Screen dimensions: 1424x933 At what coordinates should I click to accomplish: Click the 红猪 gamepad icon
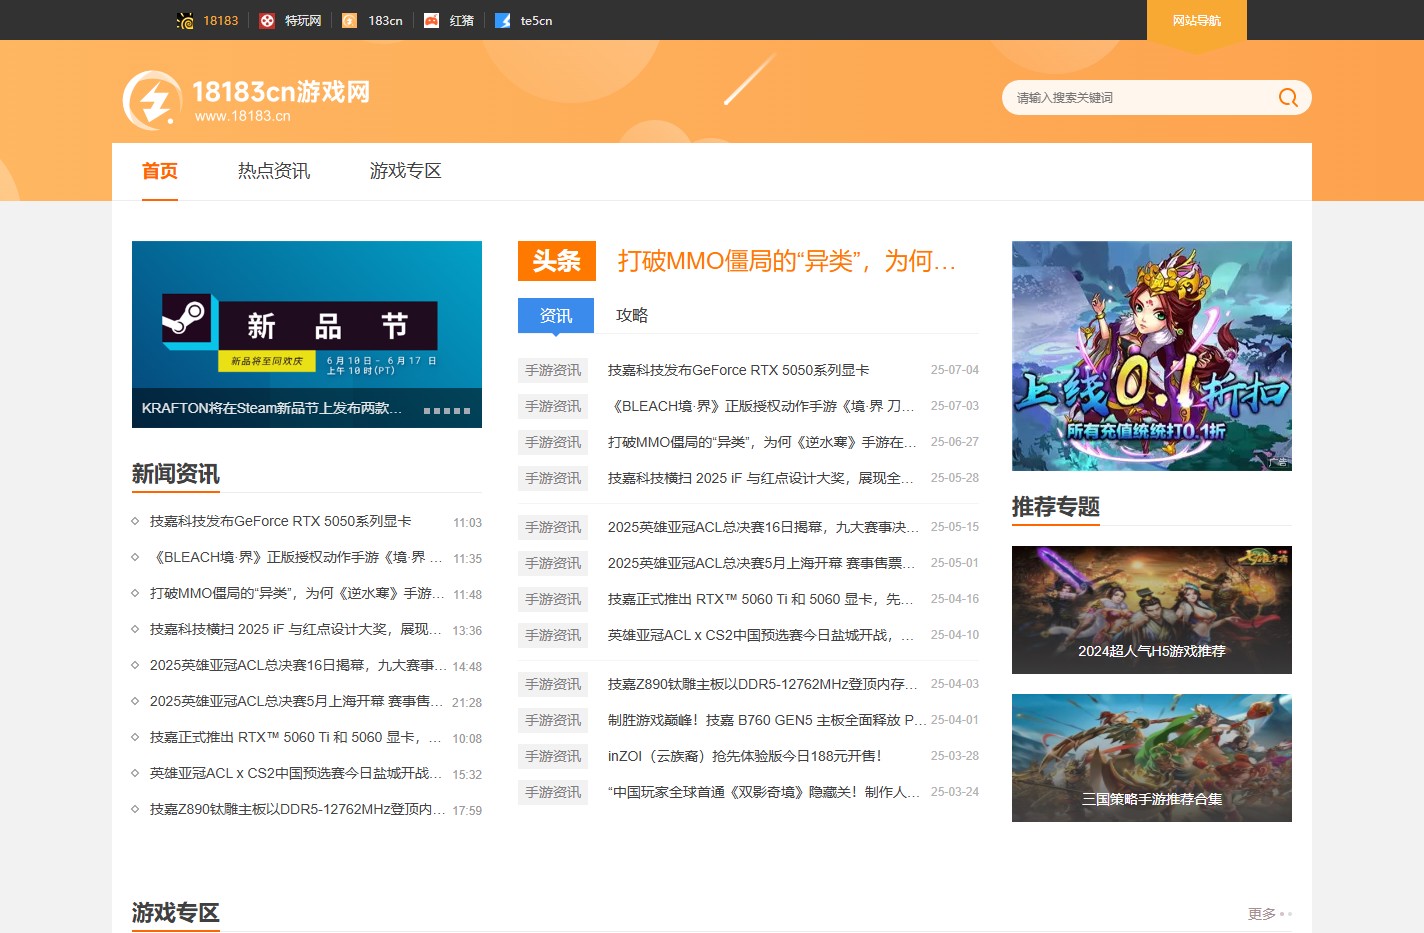pos(431,20)
